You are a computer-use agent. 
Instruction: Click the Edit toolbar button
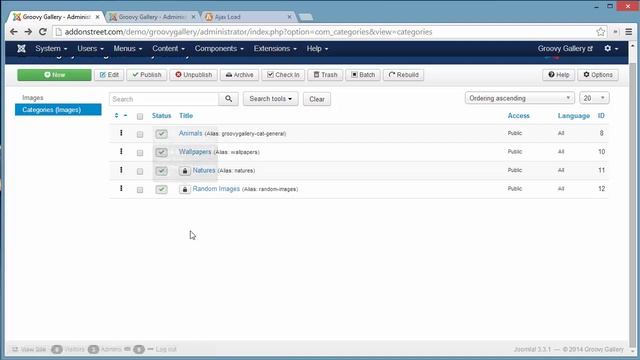(109, 75)
